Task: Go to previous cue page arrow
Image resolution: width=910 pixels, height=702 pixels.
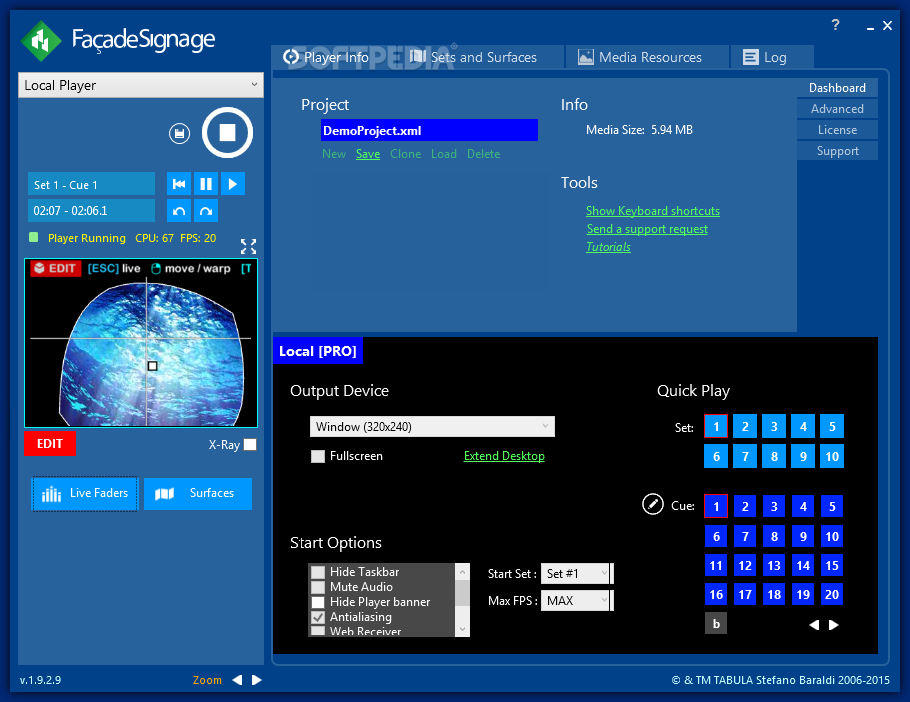Action: coord(814,625)
